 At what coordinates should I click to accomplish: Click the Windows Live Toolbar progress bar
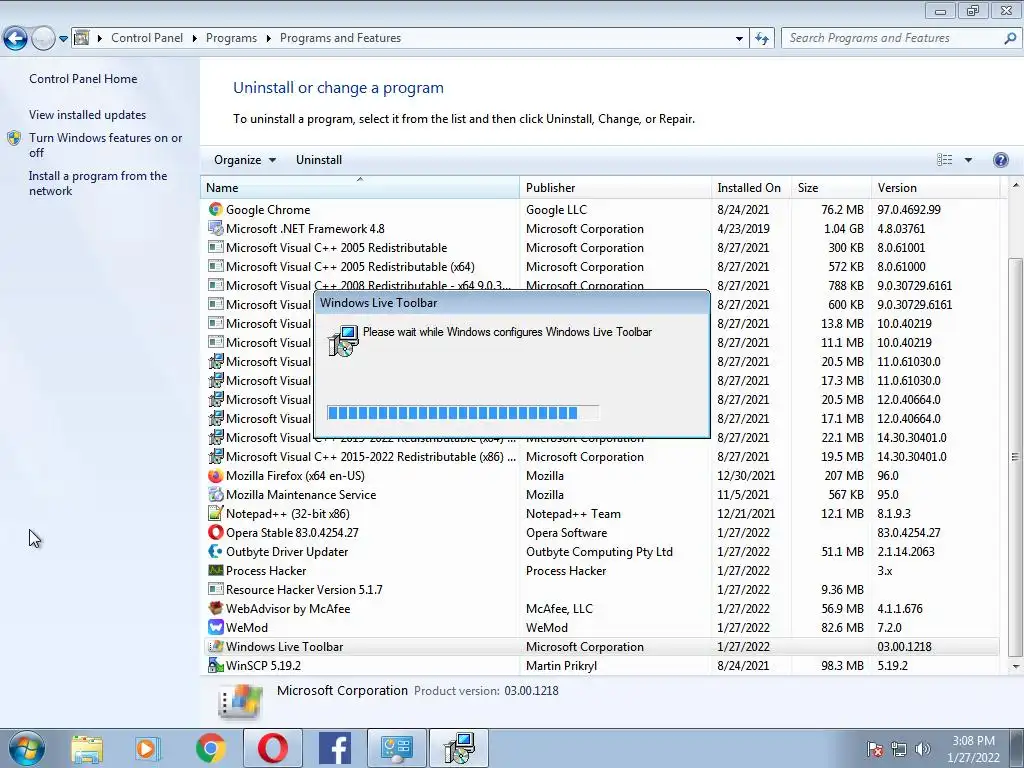point(462,412)
